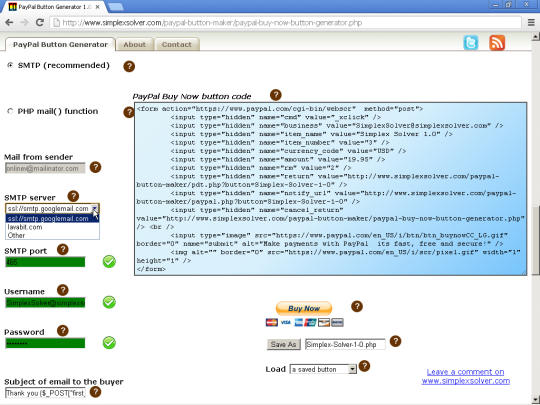The width and height of the screenshot is (540, 405).
Task: Click inside the PayPal button code textarea
Action: tap(330, 189)
